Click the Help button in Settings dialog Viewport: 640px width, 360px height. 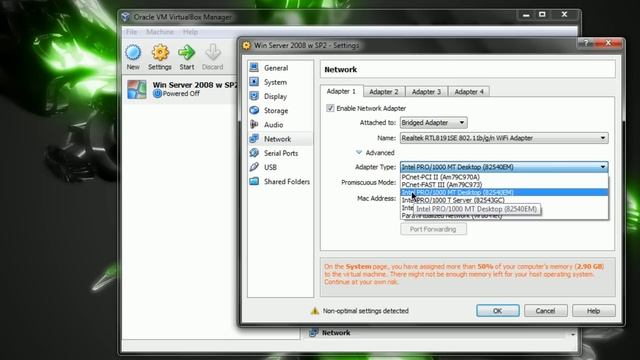[x=593, y=311]
